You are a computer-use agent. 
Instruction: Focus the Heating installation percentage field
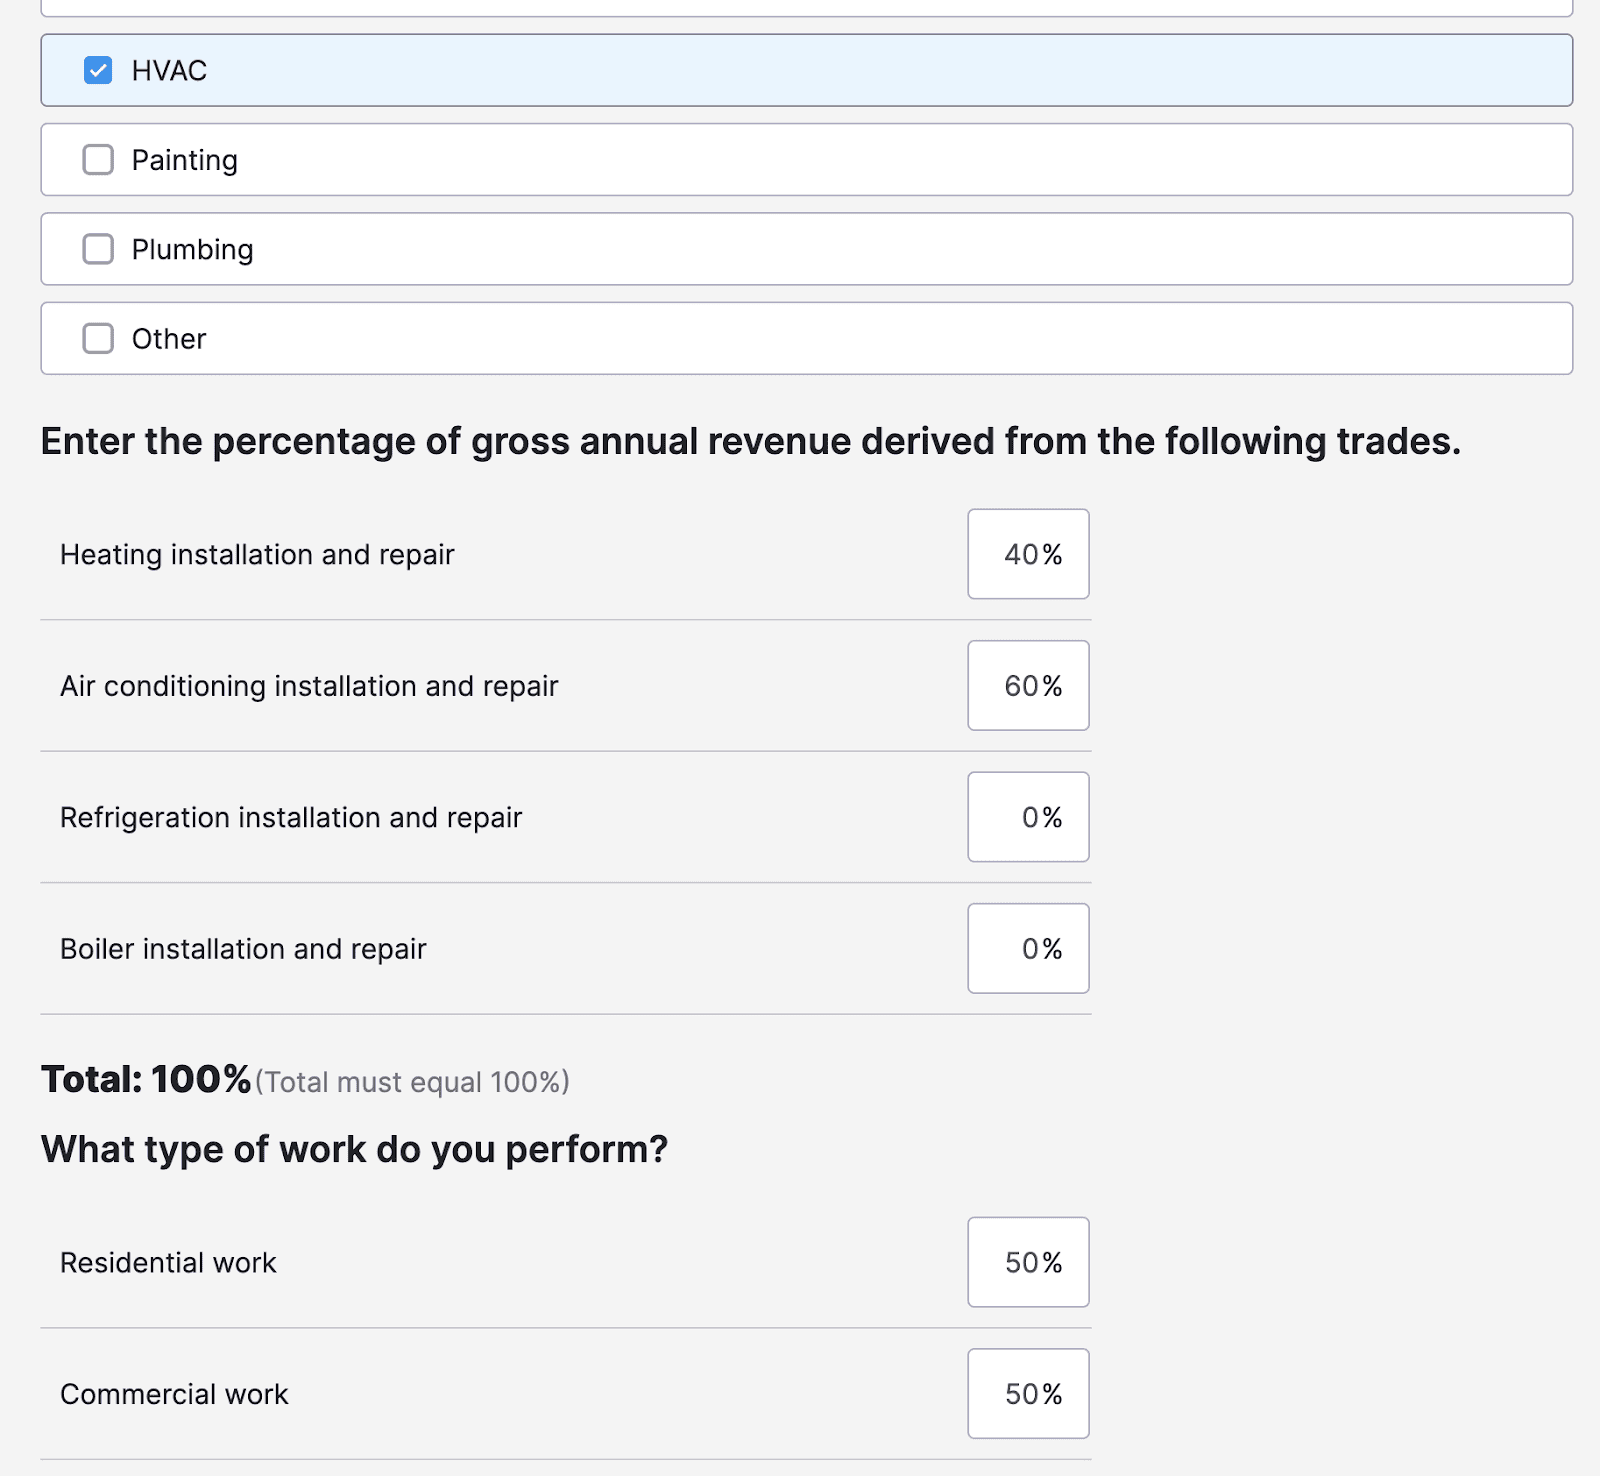[1028, 554]
